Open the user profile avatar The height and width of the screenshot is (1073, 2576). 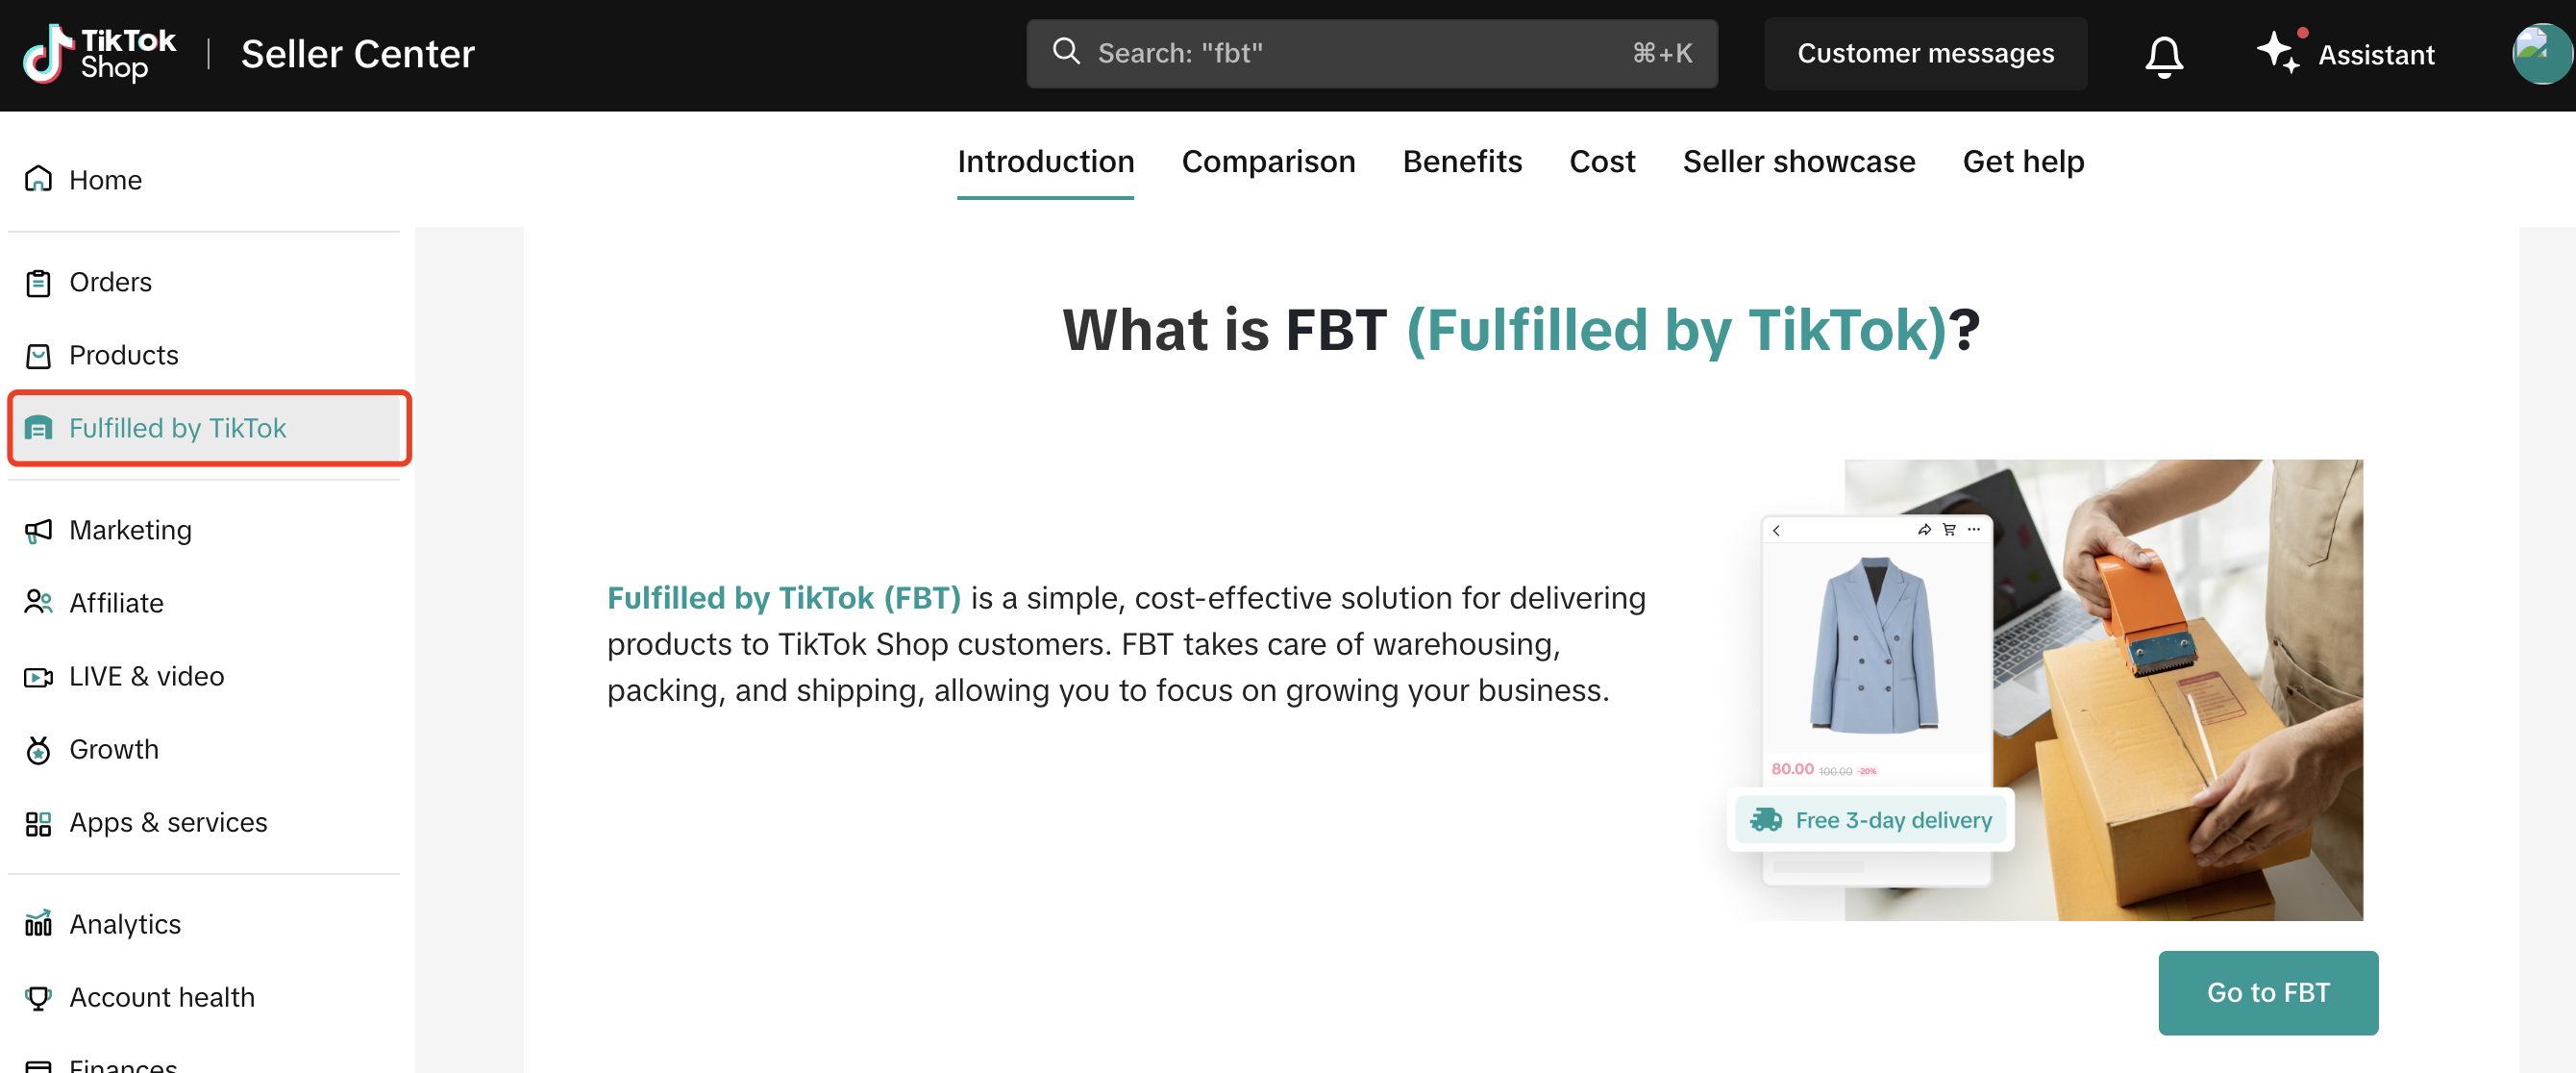(2540, 54)
